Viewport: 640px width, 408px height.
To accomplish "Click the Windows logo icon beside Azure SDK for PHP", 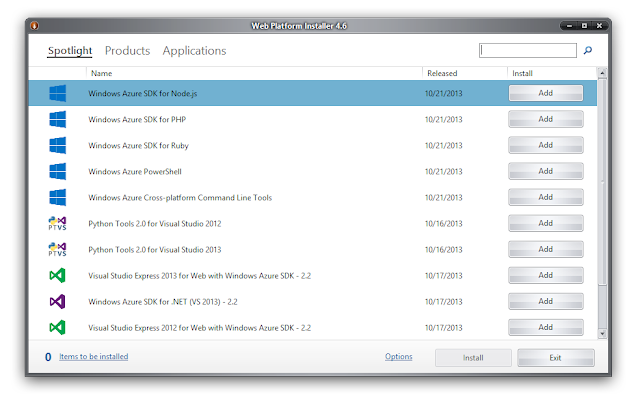I will (x=58, y=120).
